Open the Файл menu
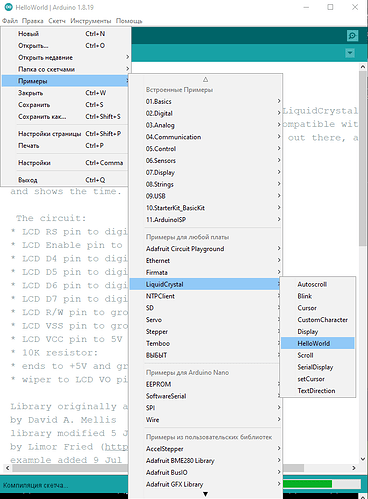 pos(10,21)
